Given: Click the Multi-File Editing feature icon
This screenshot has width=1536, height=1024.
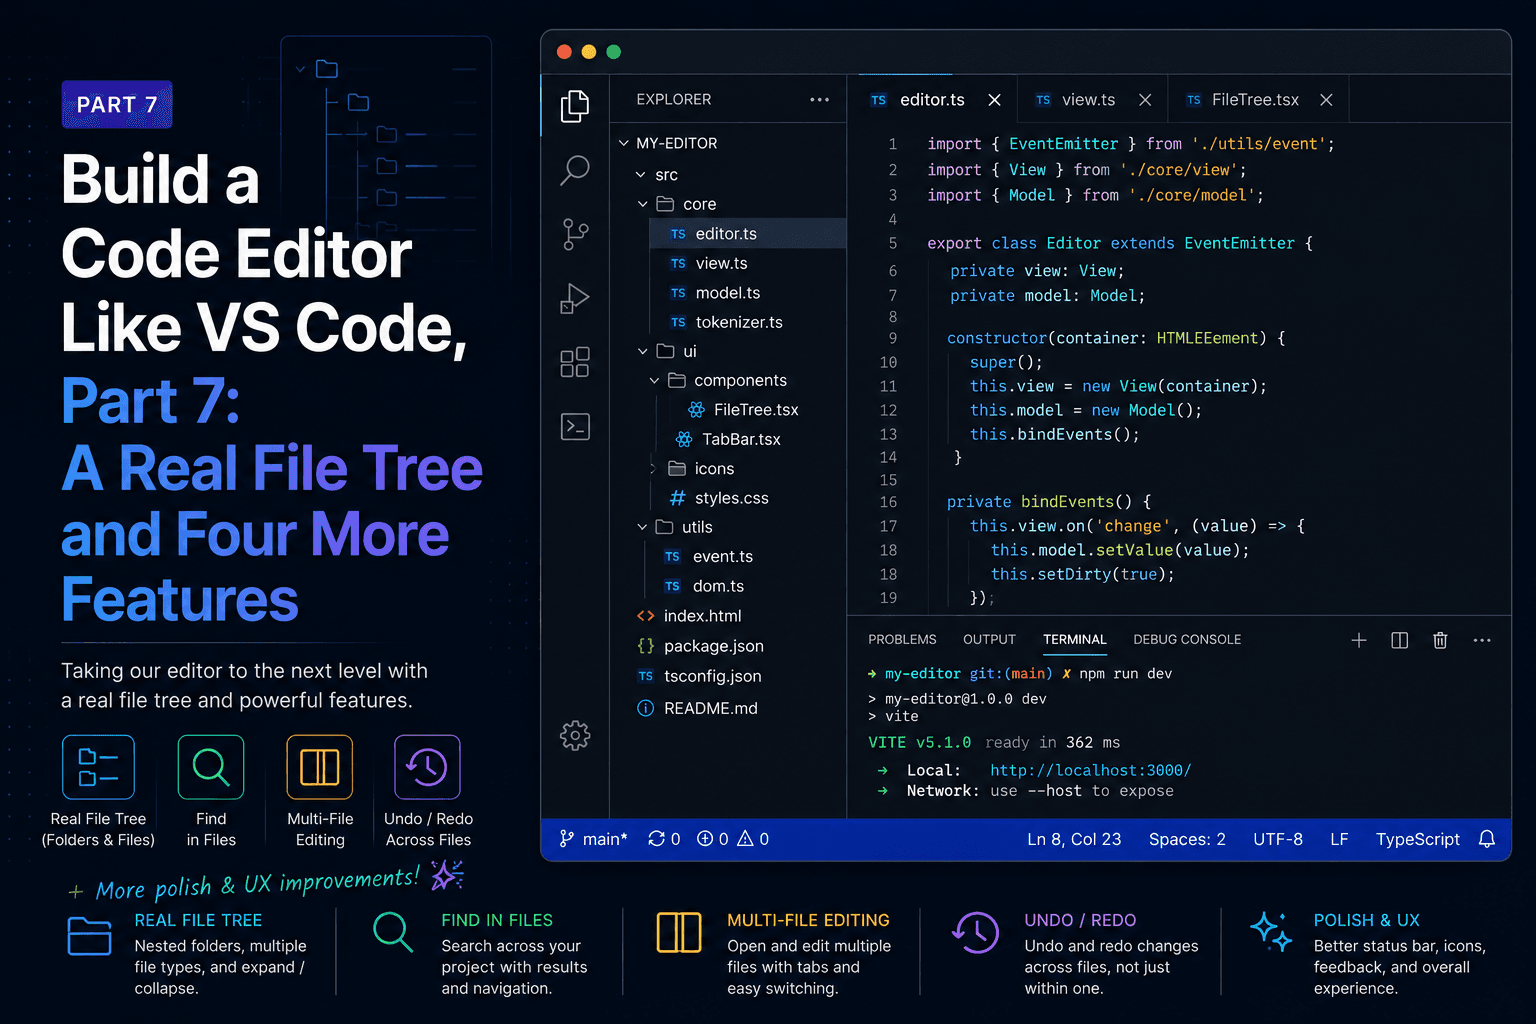Looking at the screenshot, I should pos(320,767).
